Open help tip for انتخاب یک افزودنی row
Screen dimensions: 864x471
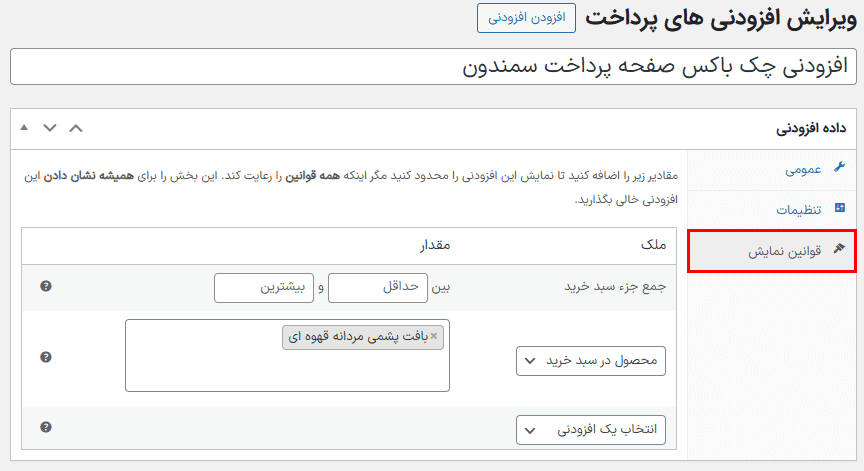tap(46, 427)
